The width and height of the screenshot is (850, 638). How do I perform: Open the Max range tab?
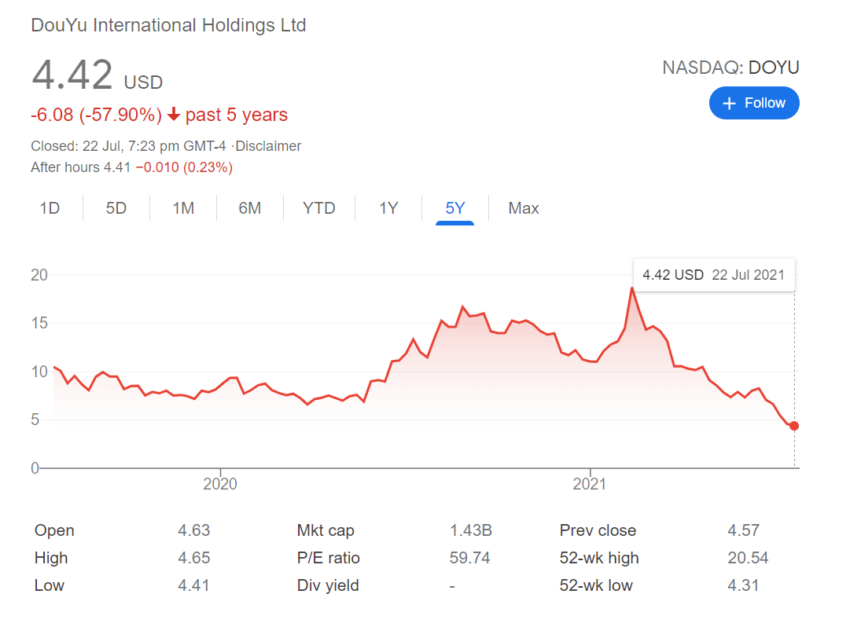[x=523, y=208]
